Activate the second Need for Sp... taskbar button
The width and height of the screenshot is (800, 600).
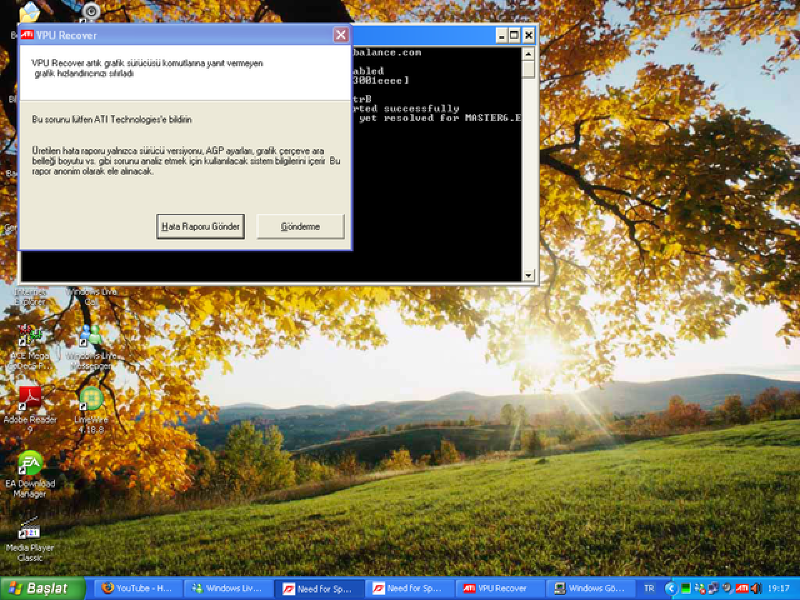click(408, 588)
